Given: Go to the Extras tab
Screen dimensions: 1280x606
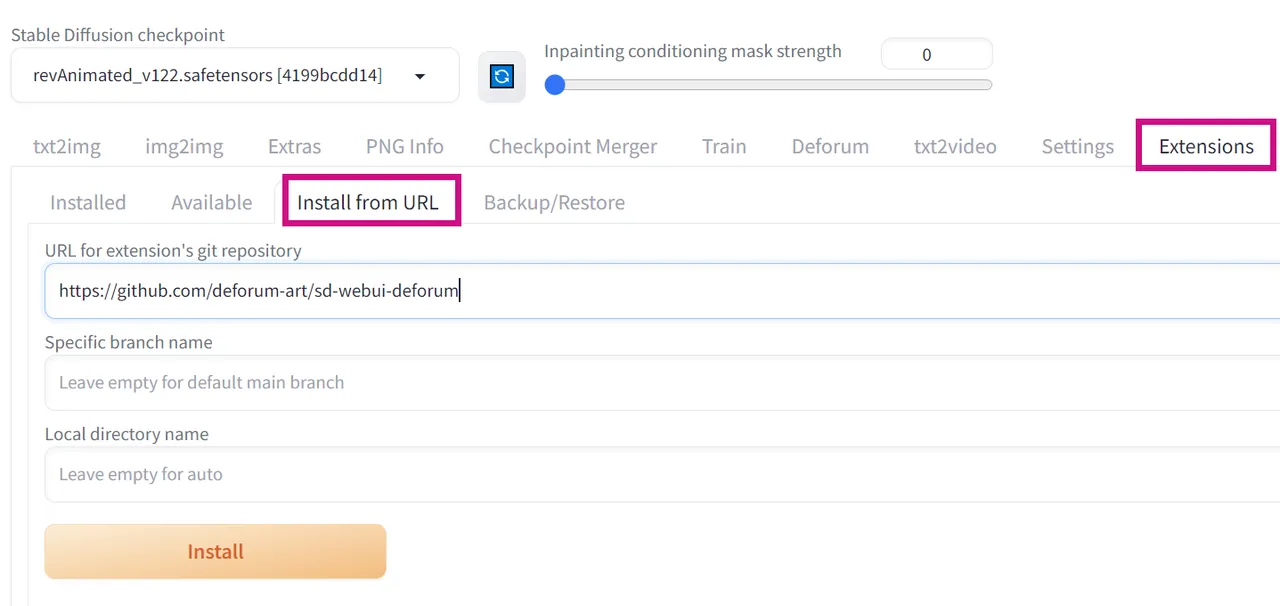Looking at the screenshot, I should [294, 146].
